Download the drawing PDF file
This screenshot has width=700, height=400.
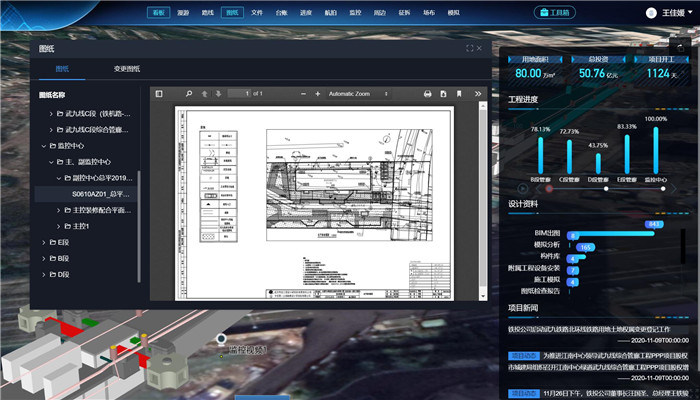tap(443, 94)
